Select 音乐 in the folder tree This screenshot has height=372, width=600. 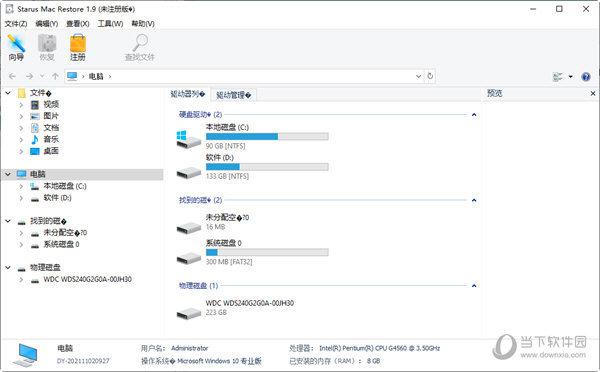[x=51, y=139]
